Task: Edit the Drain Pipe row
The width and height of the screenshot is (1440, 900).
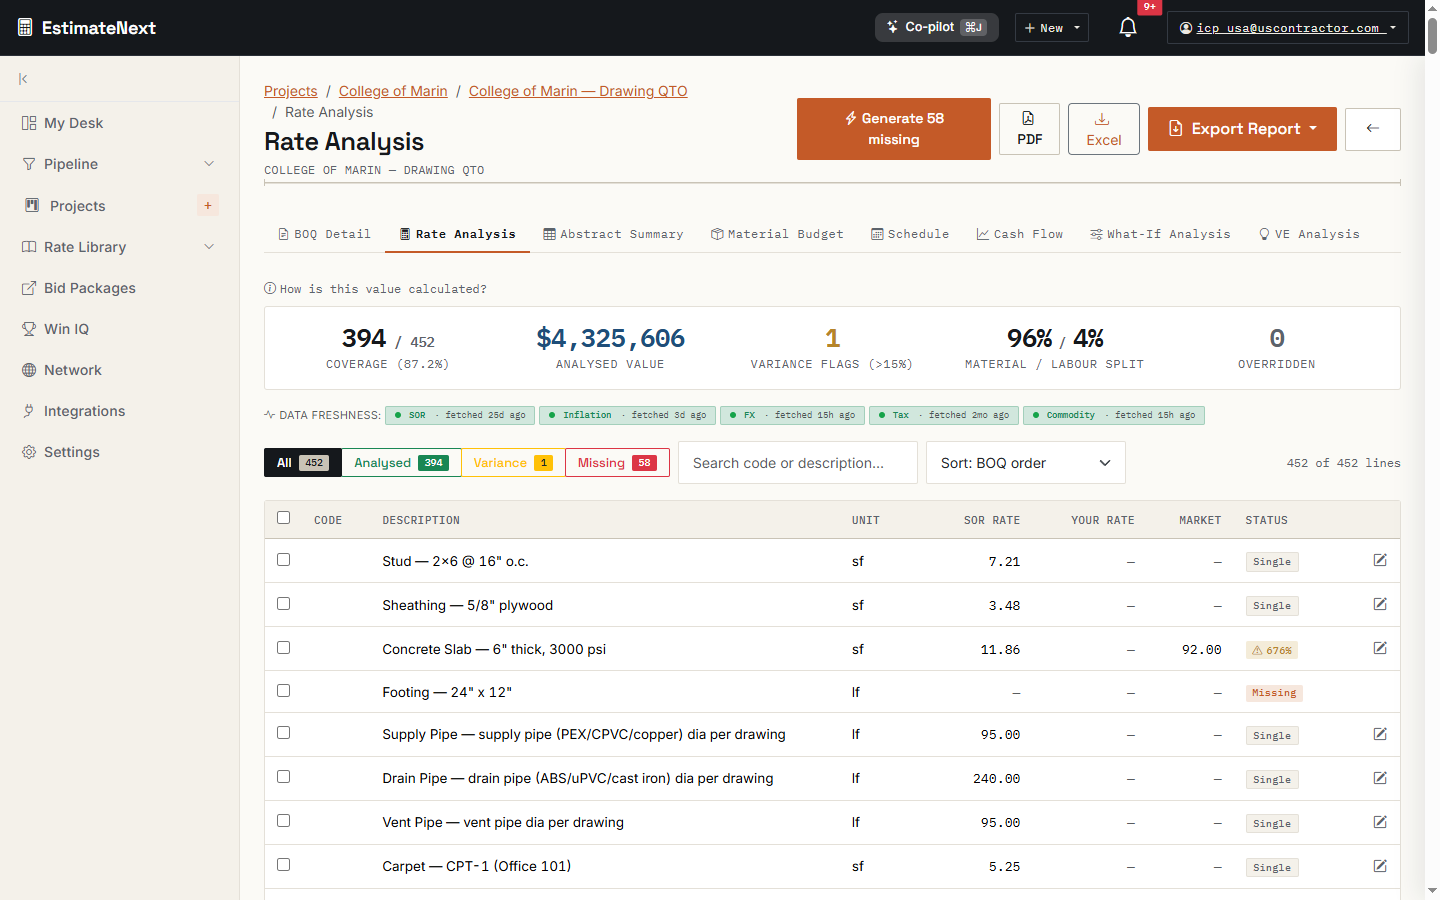Action: click(1380, 778)
